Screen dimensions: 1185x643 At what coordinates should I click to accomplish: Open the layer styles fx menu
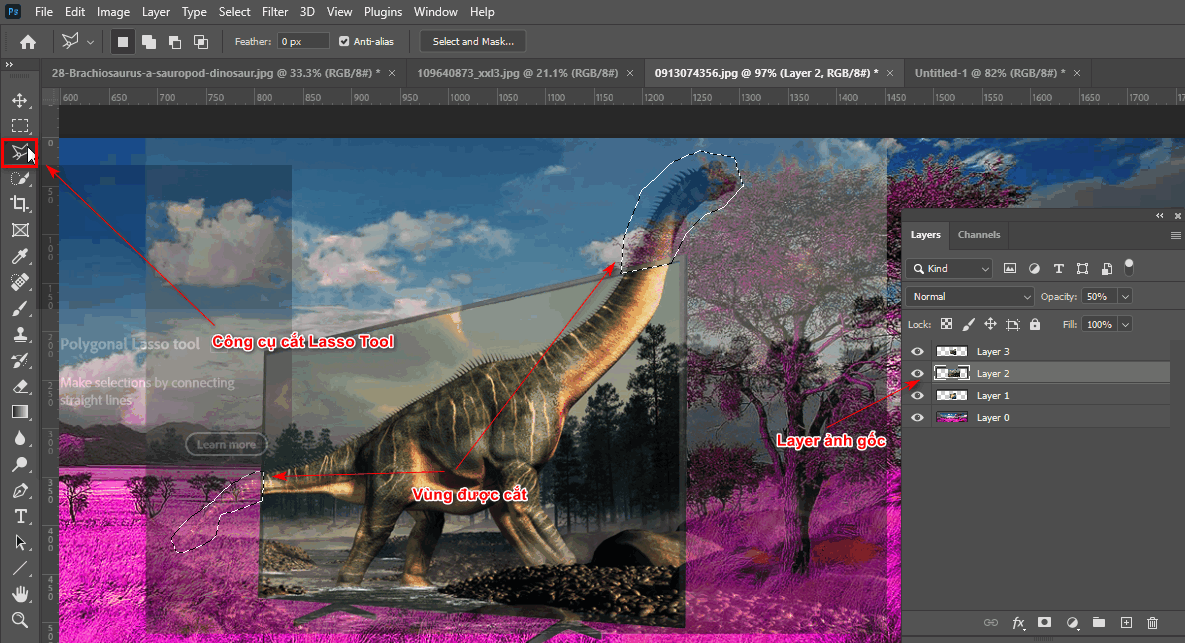coord(1018,622)
